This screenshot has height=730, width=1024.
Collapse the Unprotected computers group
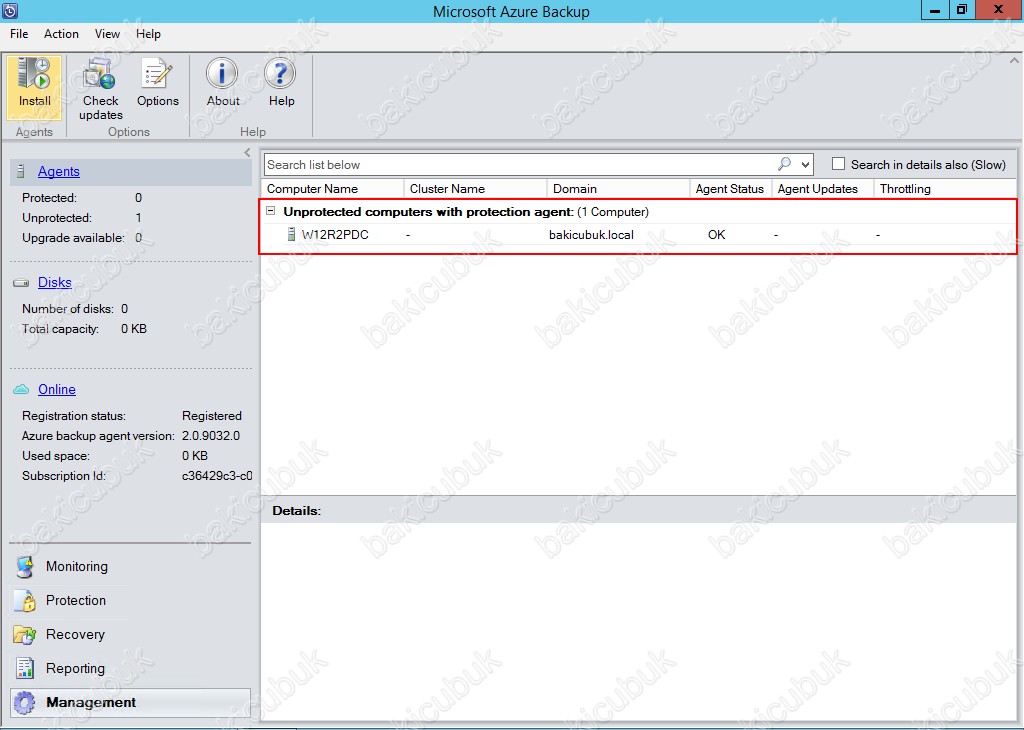click(x=270, y=211)
